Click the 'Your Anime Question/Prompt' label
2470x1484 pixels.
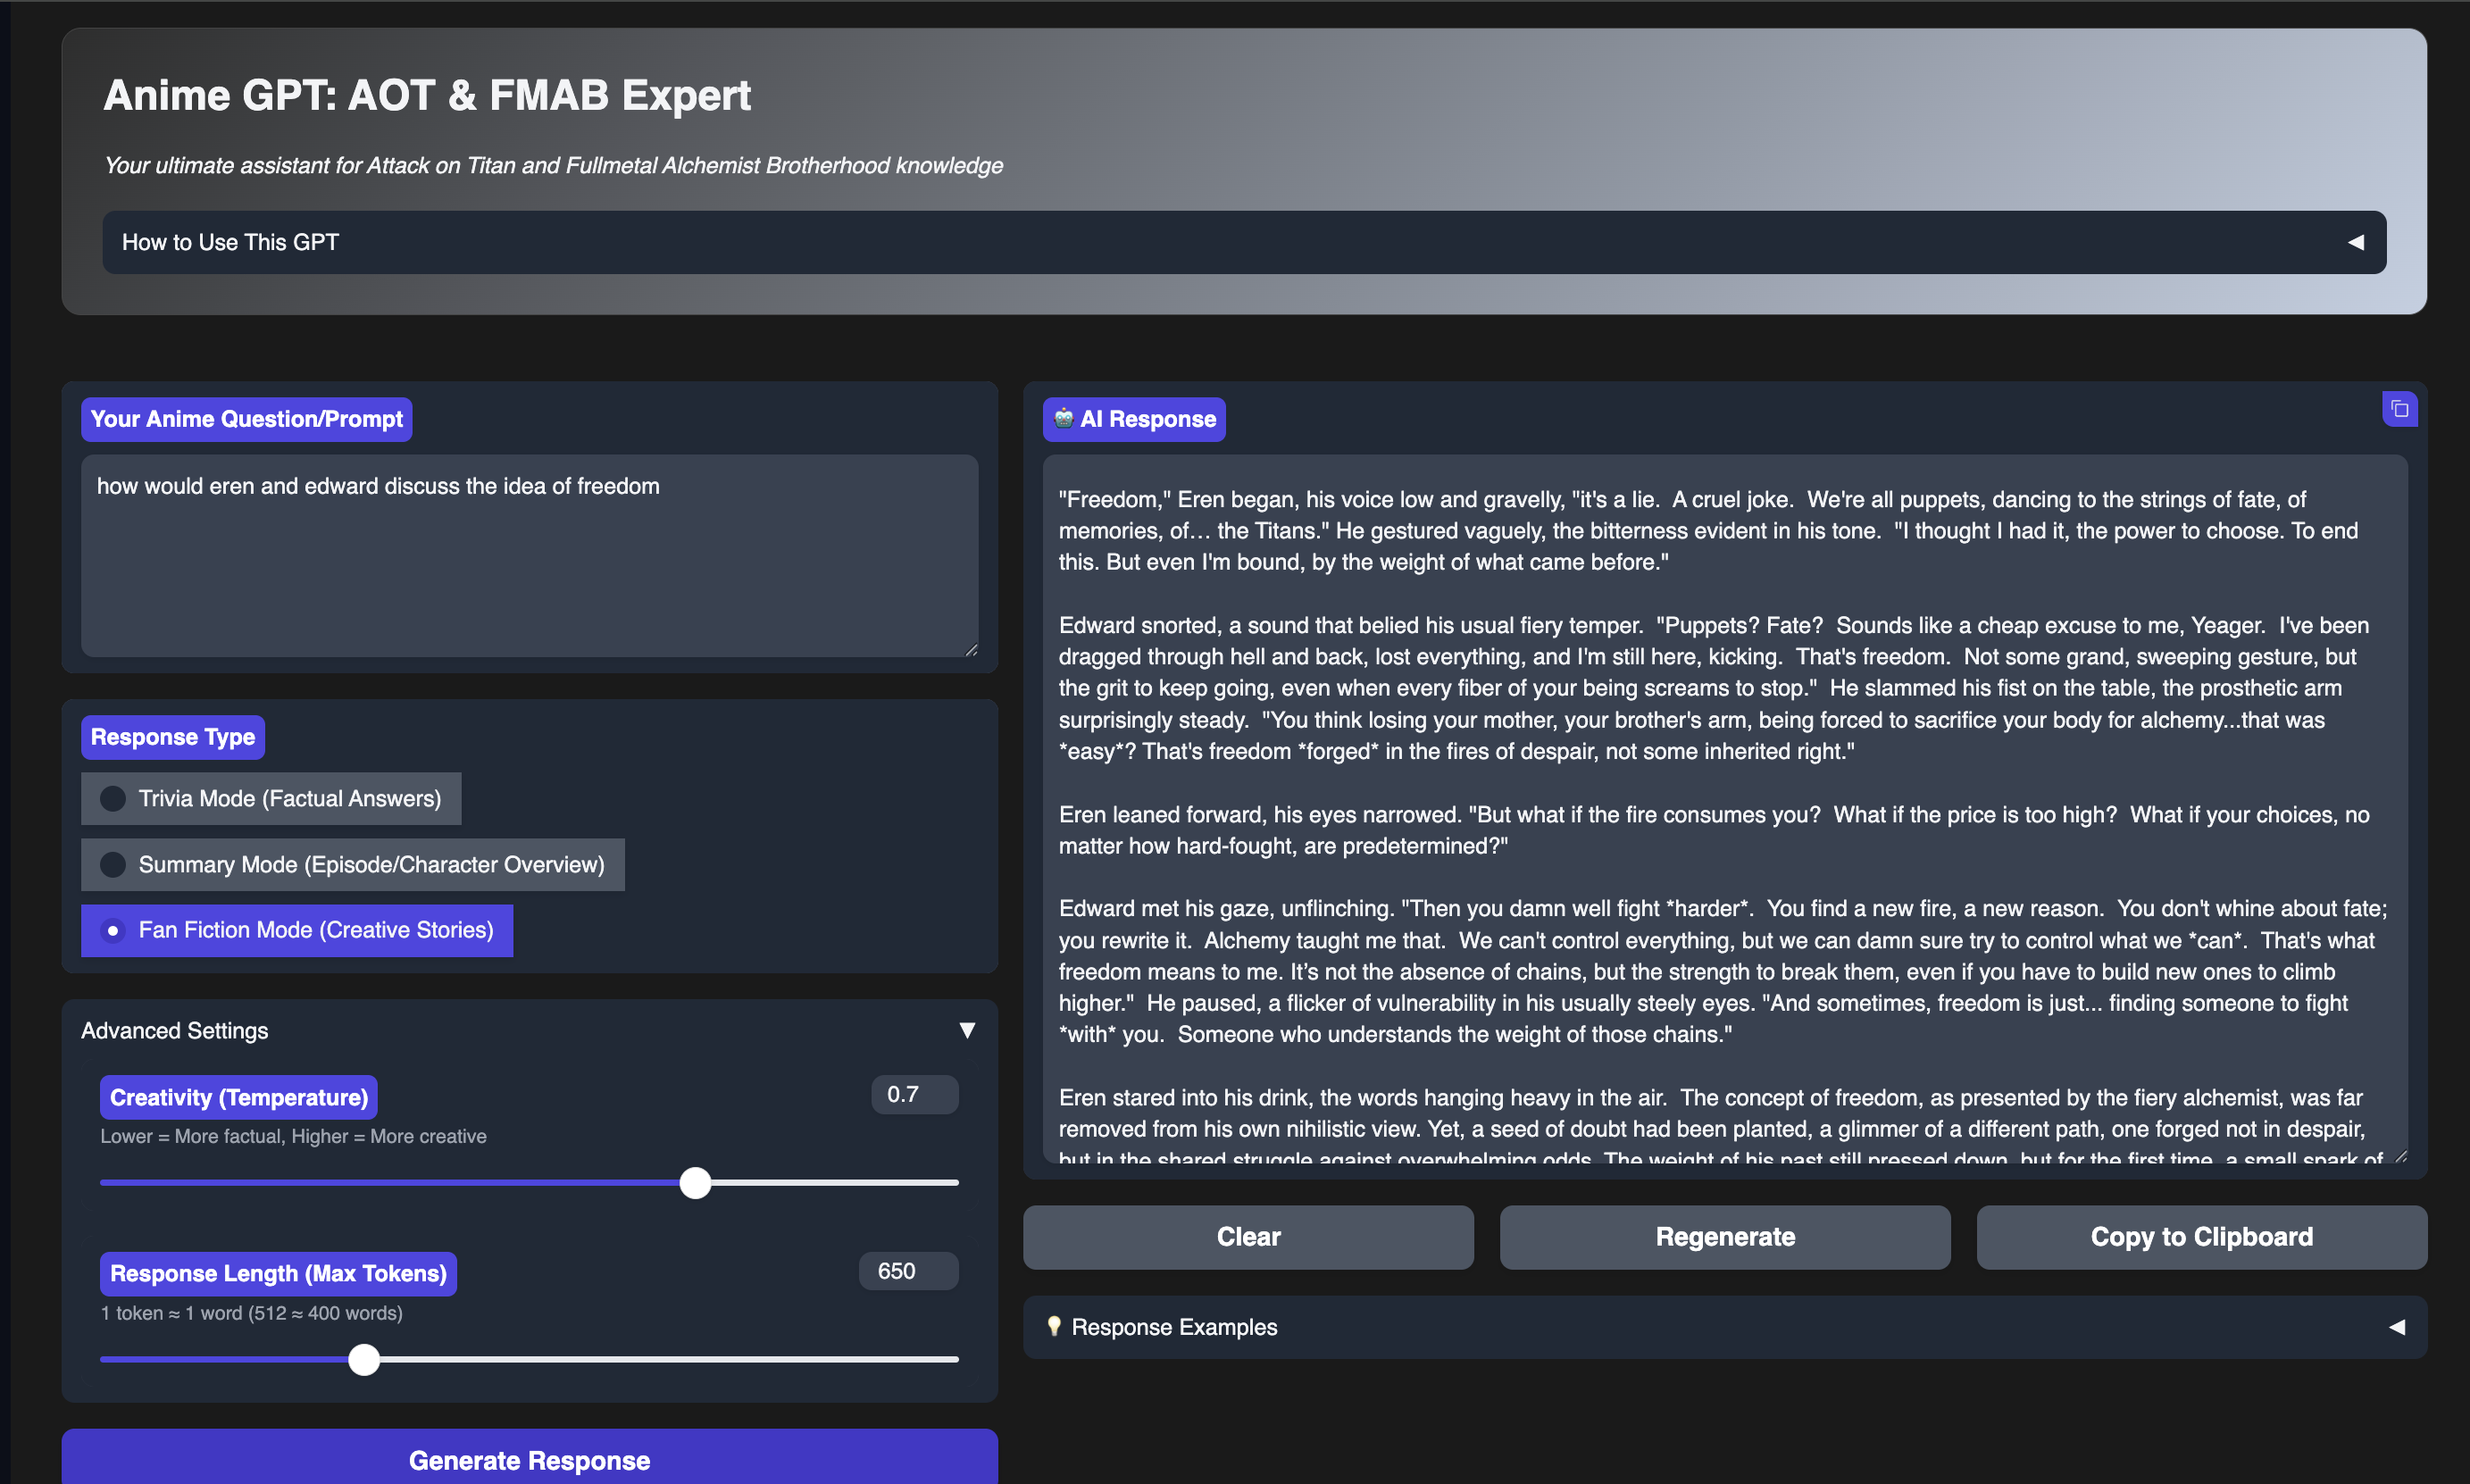tap(246, 419)
